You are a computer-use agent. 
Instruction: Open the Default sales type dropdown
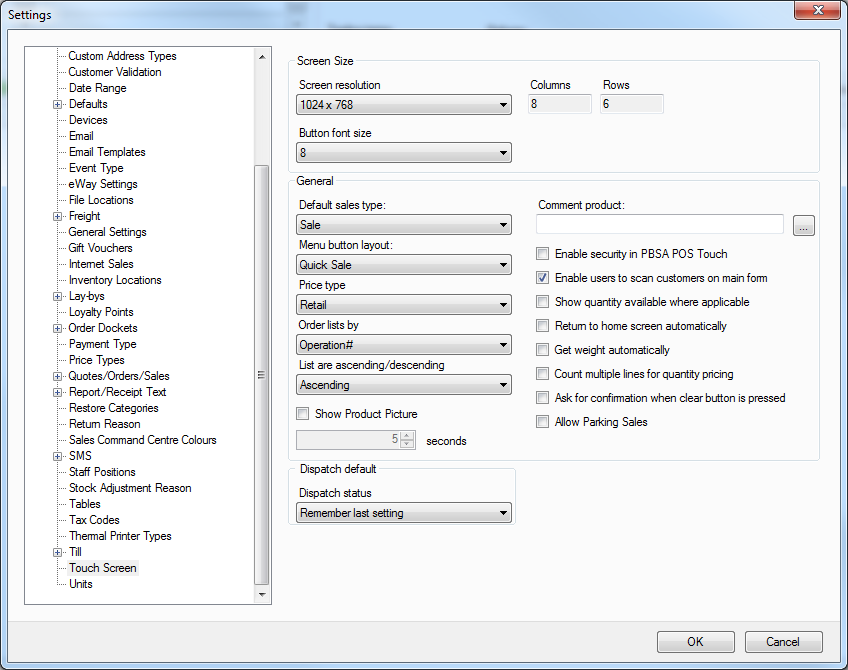point(404,225)
